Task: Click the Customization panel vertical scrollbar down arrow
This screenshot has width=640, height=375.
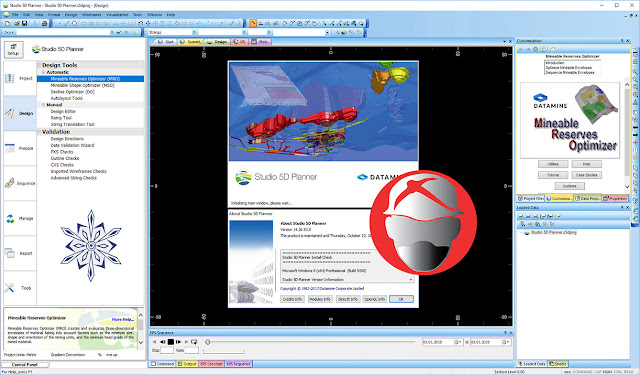Action: tap(627, 187)
